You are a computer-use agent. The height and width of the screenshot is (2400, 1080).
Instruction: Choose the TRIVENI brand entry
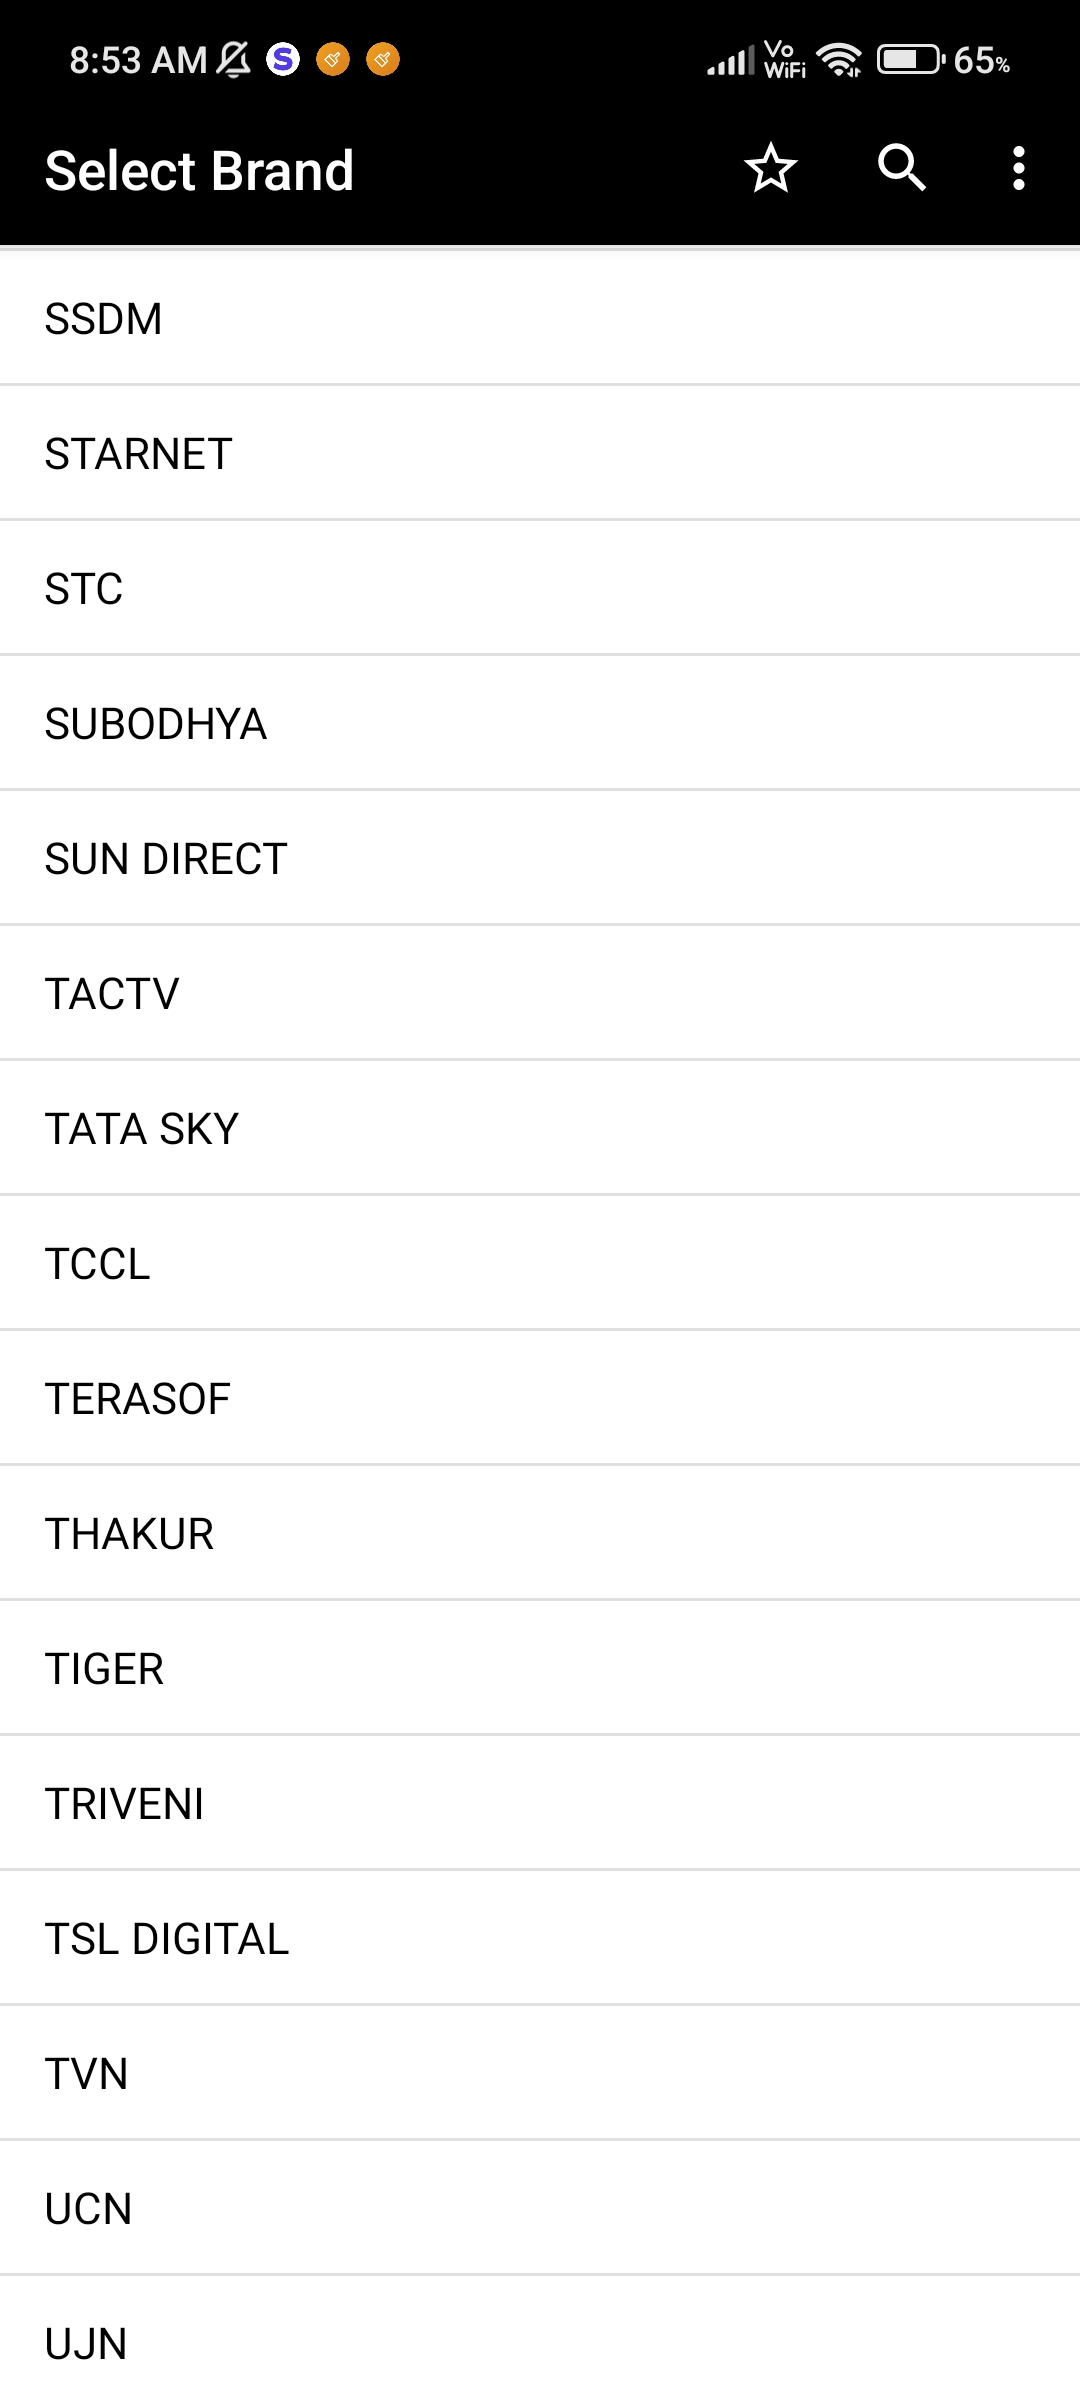[x=540, y=1804]
